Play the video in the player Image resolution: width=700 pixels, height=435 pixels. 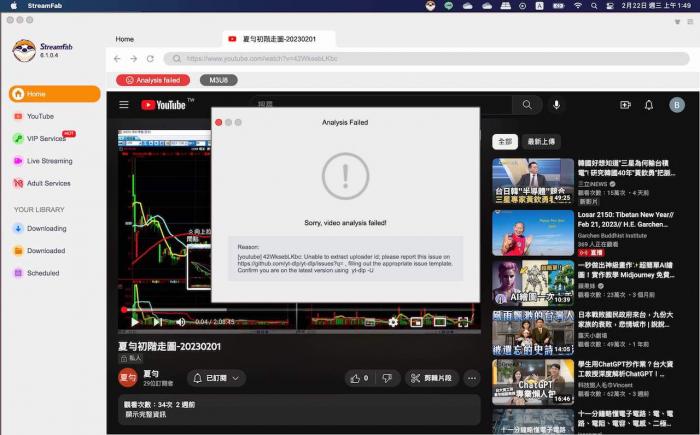(x=134, y=322)
